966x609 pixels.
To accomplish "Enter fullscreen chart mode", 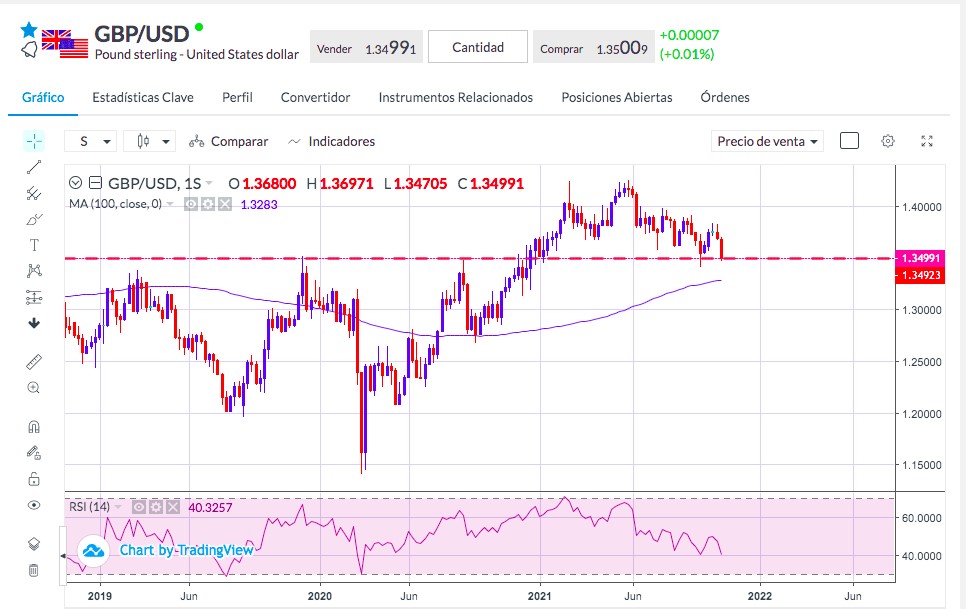I will click(x=927, y=141).
